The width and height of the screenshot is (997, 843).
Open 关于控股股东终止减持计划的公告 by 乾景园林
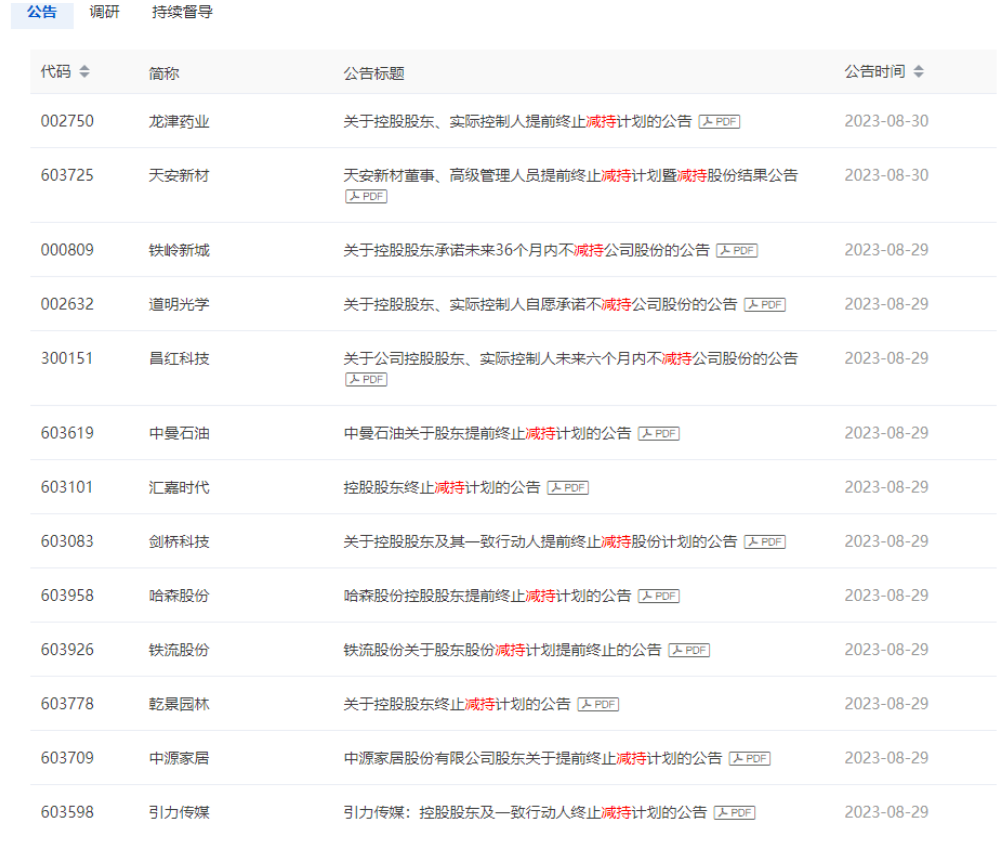[457, 704]
